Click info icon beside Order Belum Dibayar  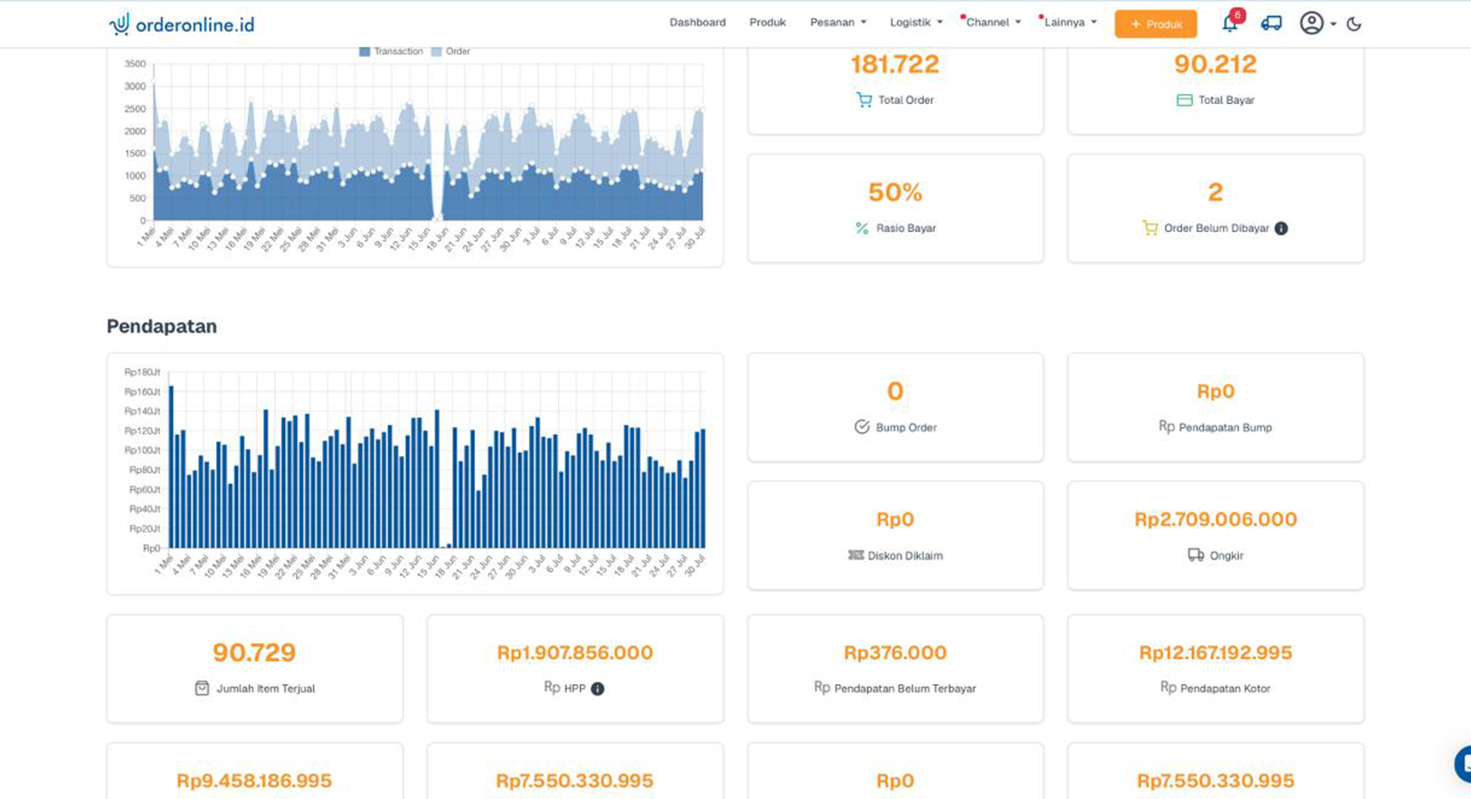point(1281,228)
